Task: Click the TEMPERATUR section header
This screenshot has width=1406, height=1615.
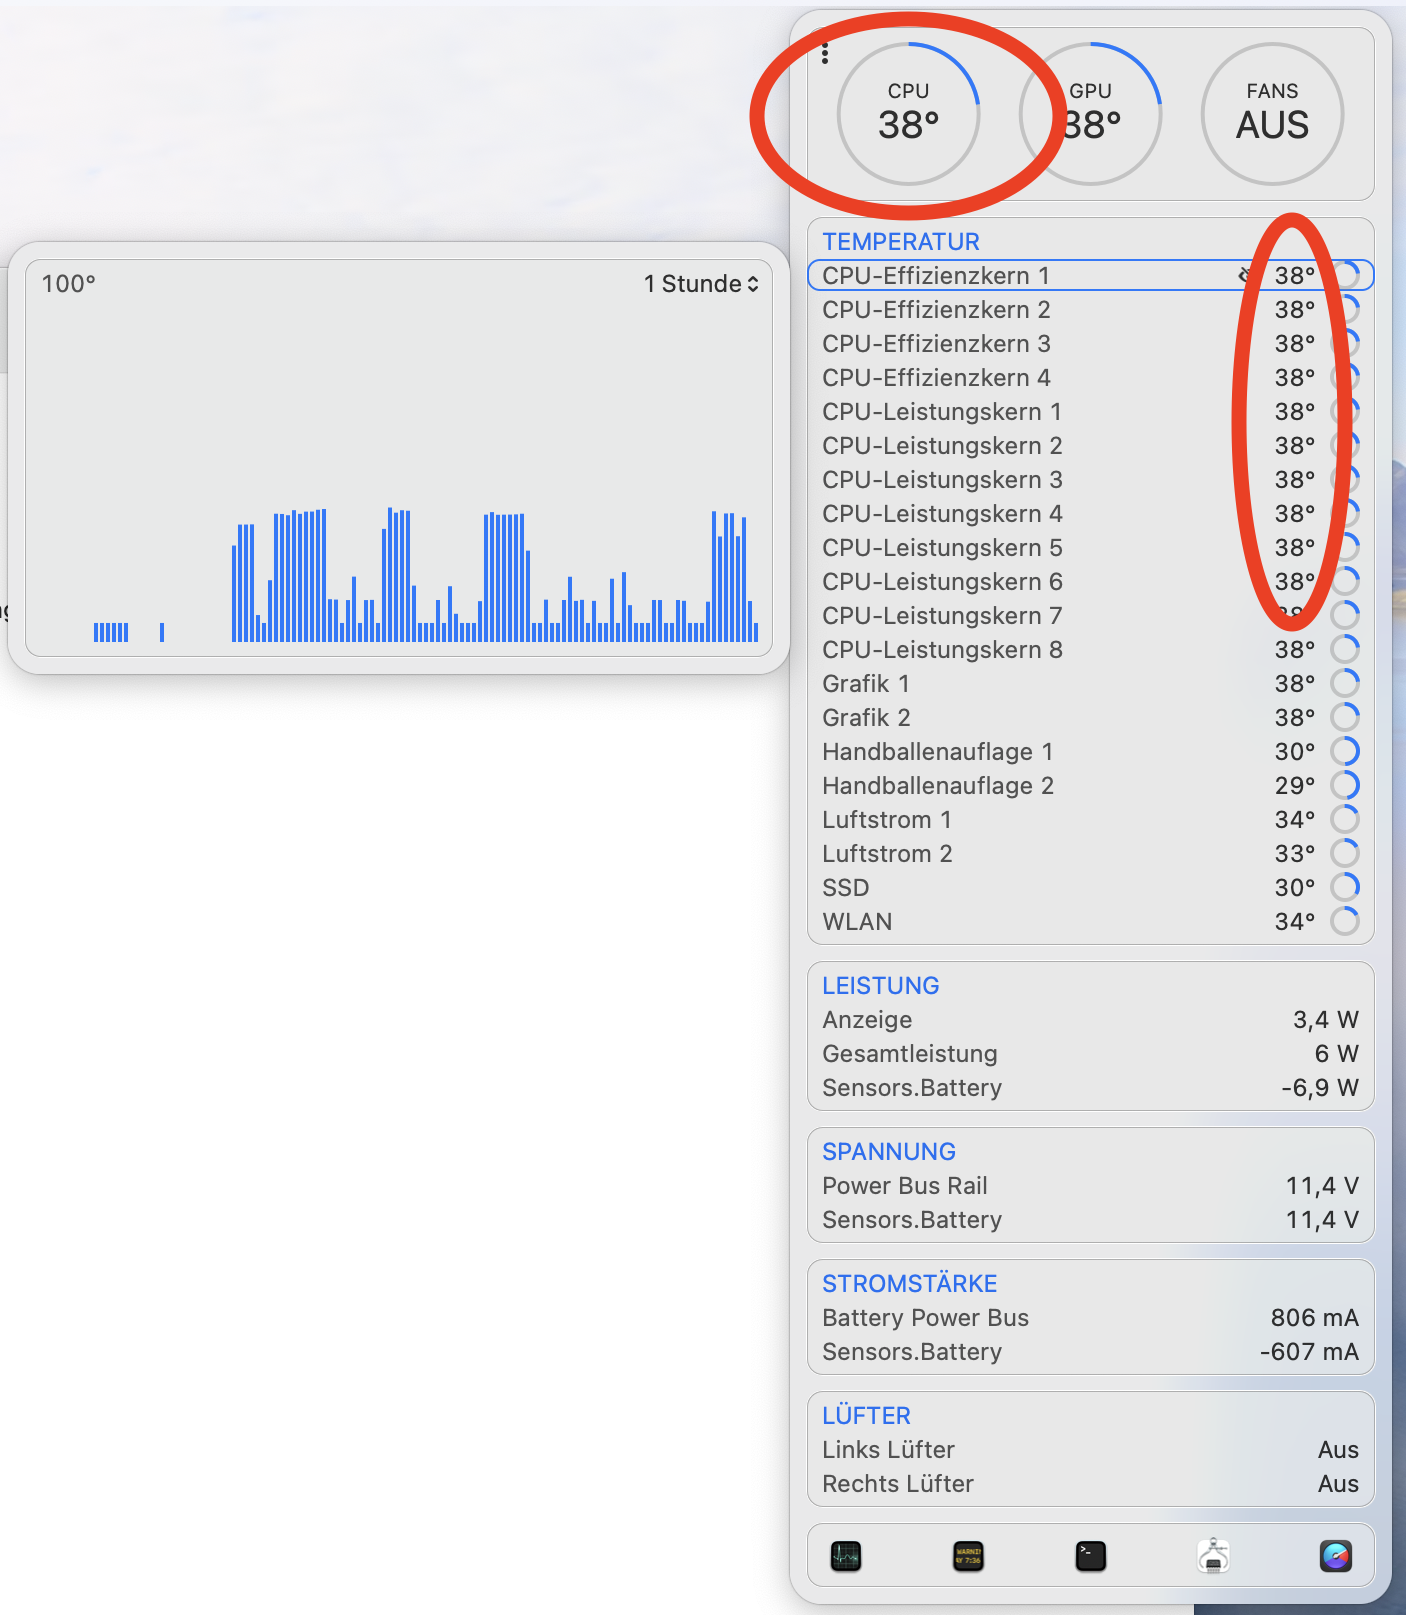Action: click(901, 241)
